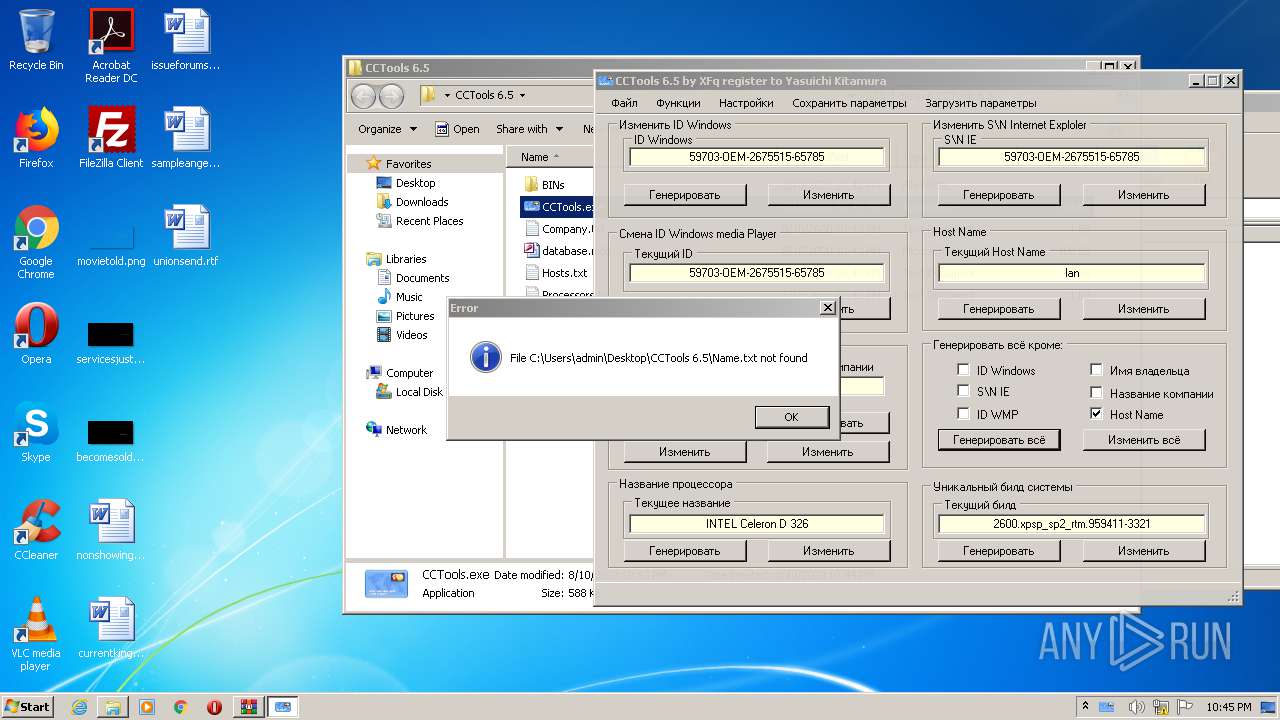Click OK in Error dialog
Viewport: 1280px width, 720px height.
point(791,417)
